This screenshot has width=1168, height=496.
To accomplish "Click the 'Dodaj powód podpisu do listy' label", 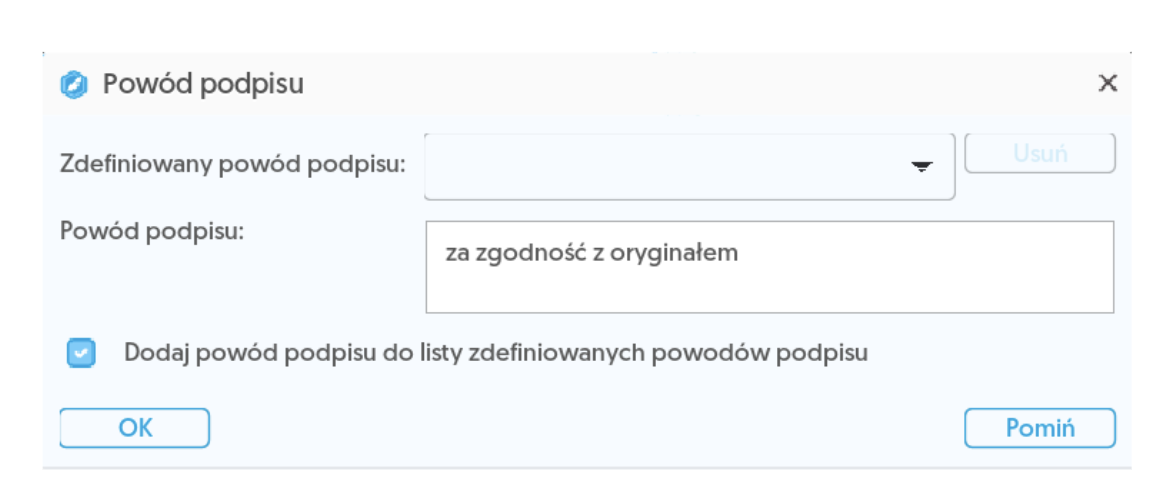I will [x=496, y=353].
